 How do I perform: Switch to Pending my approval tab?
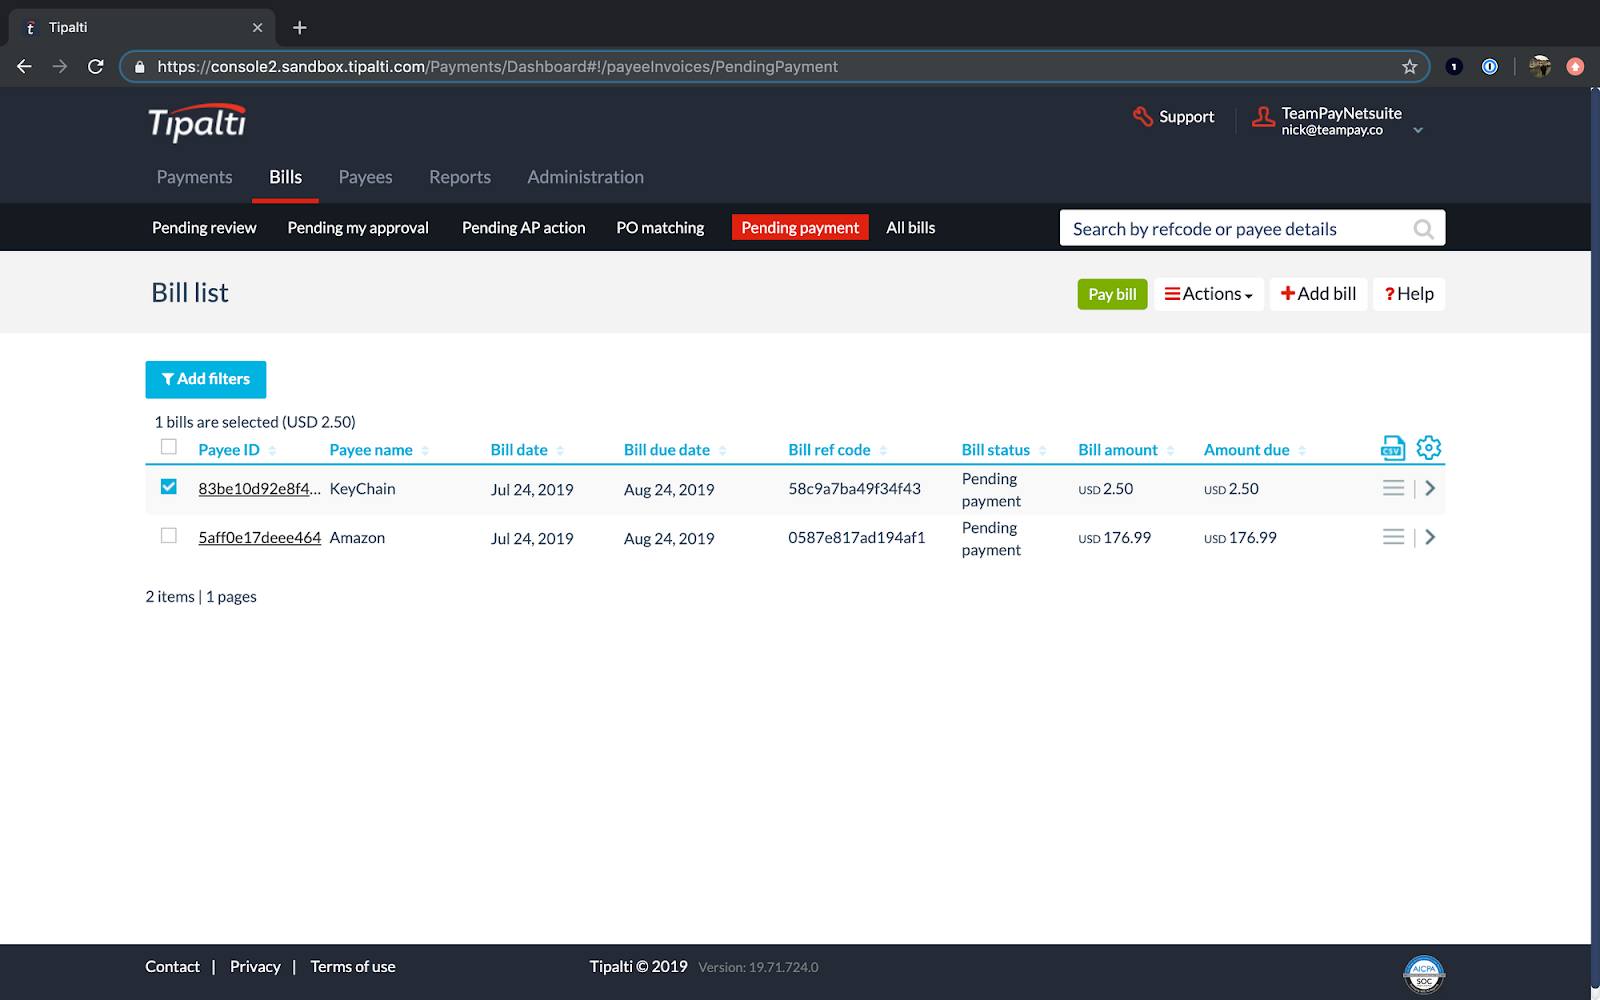(x=358, y=228)
